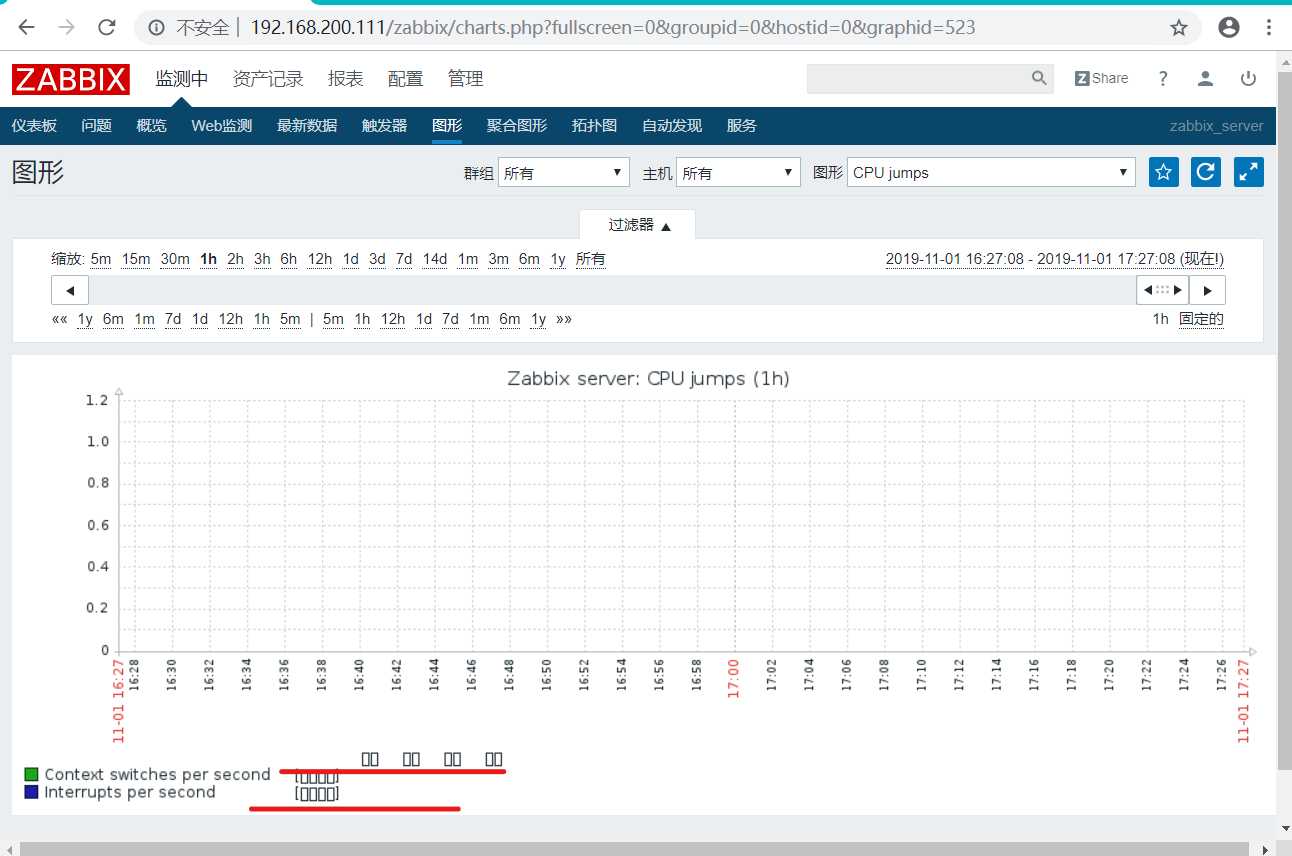The width and height of the screenshot is (1292, 856).
Task: Click the logout power icon
Action: coord(1248,78)
